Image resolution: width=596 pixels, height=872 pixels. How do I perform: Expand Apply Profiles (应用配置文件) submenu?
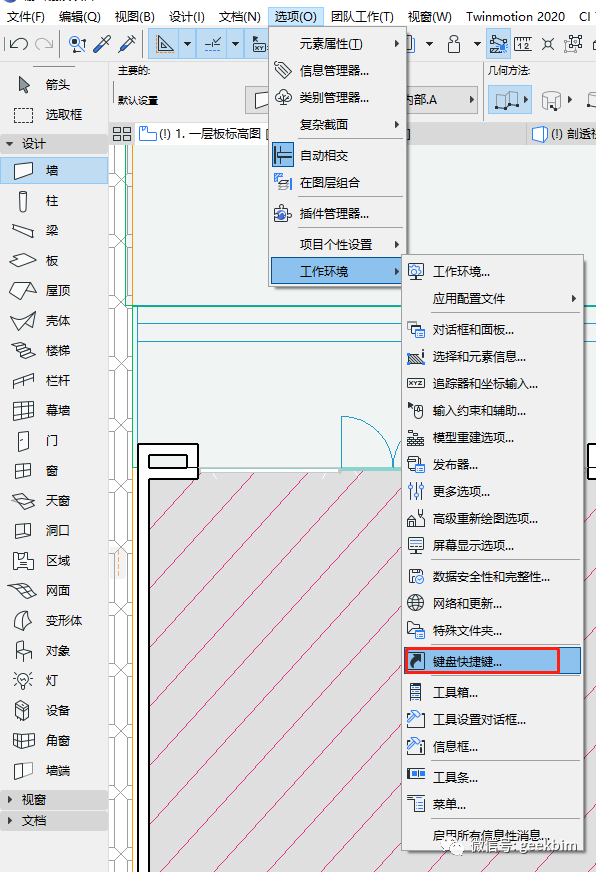pos(493,299)
